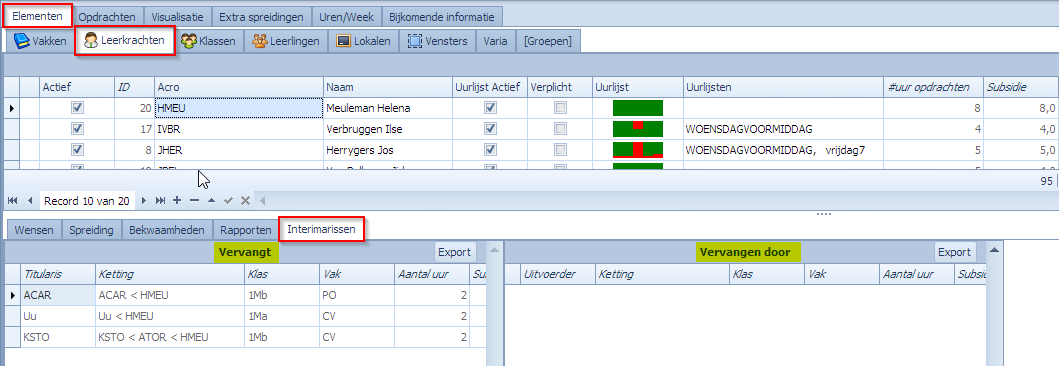The height and width of the screenshot is (366, 1059).
Task: Click row indicator arrow for ACAR row
Action: (x=11, y=295)
